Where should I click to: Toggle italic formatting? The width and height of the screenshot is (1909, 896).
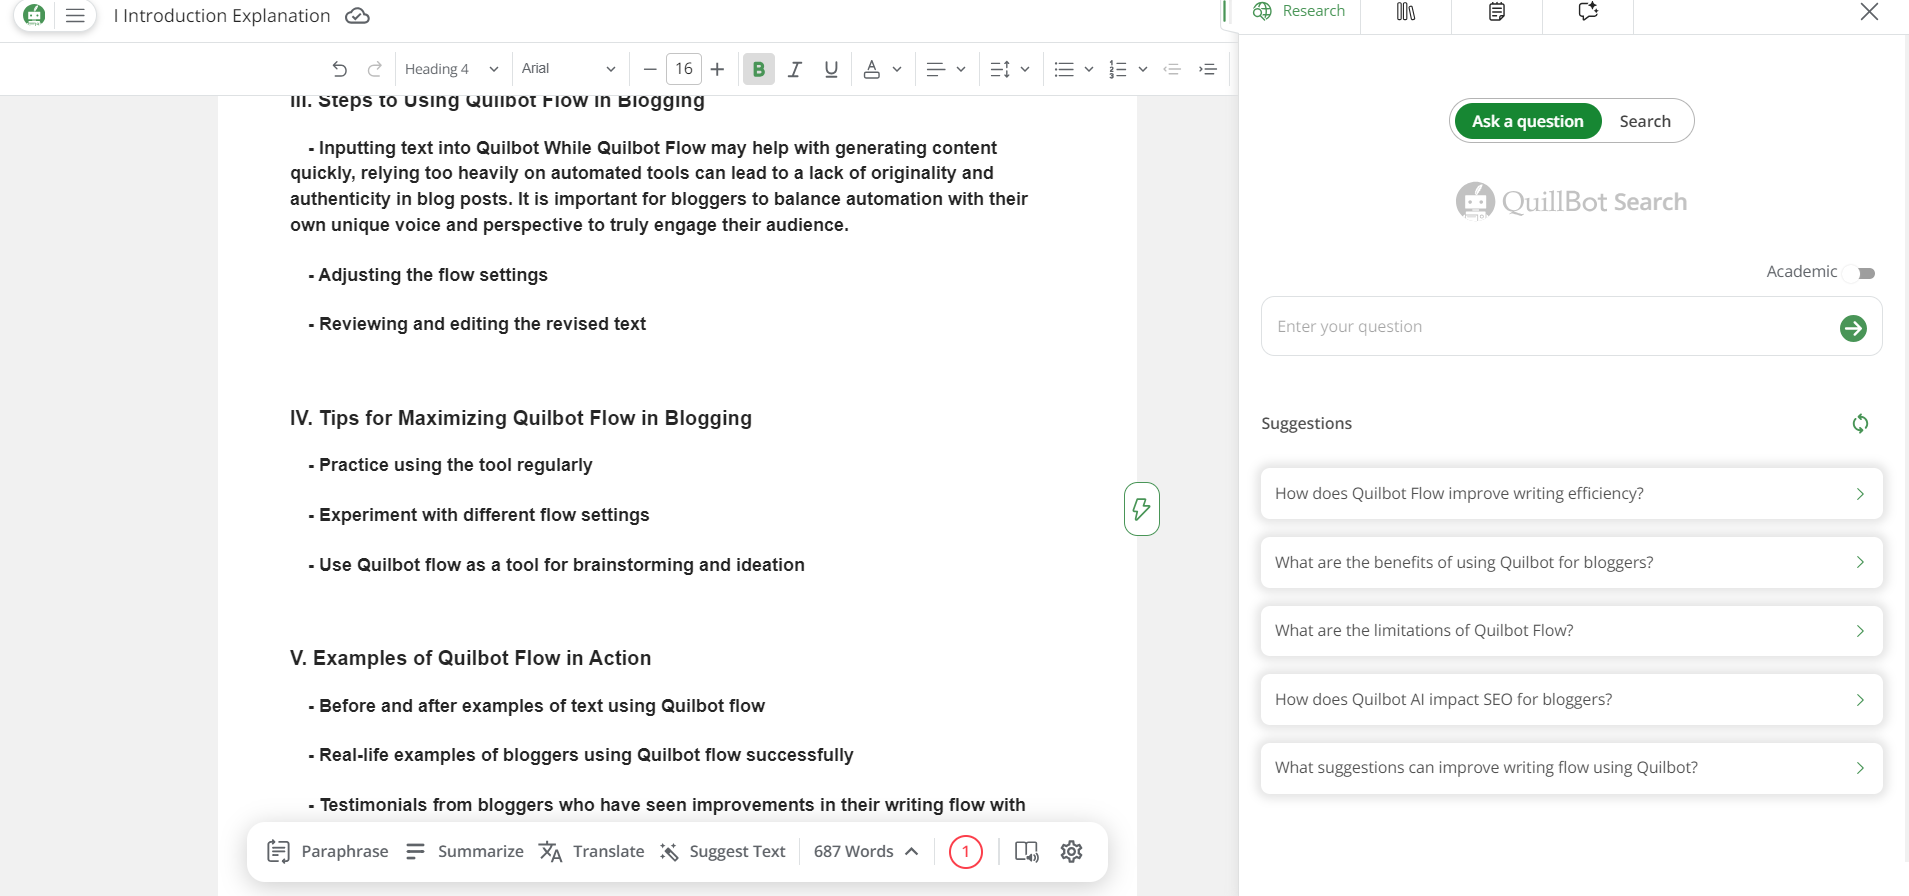[795, 69]
